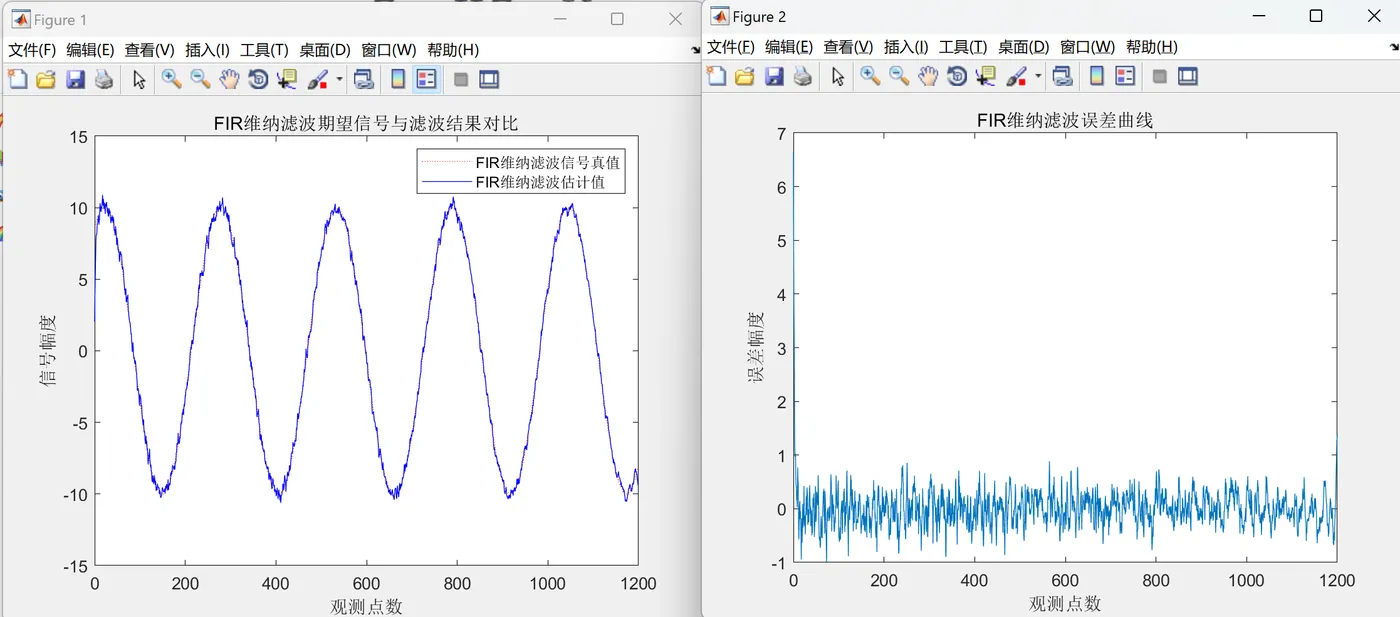Viewport: 1400px width, 617px height.
Task: Open 查看(V) menu in Figure 2
Action: (x=849, y=47)
